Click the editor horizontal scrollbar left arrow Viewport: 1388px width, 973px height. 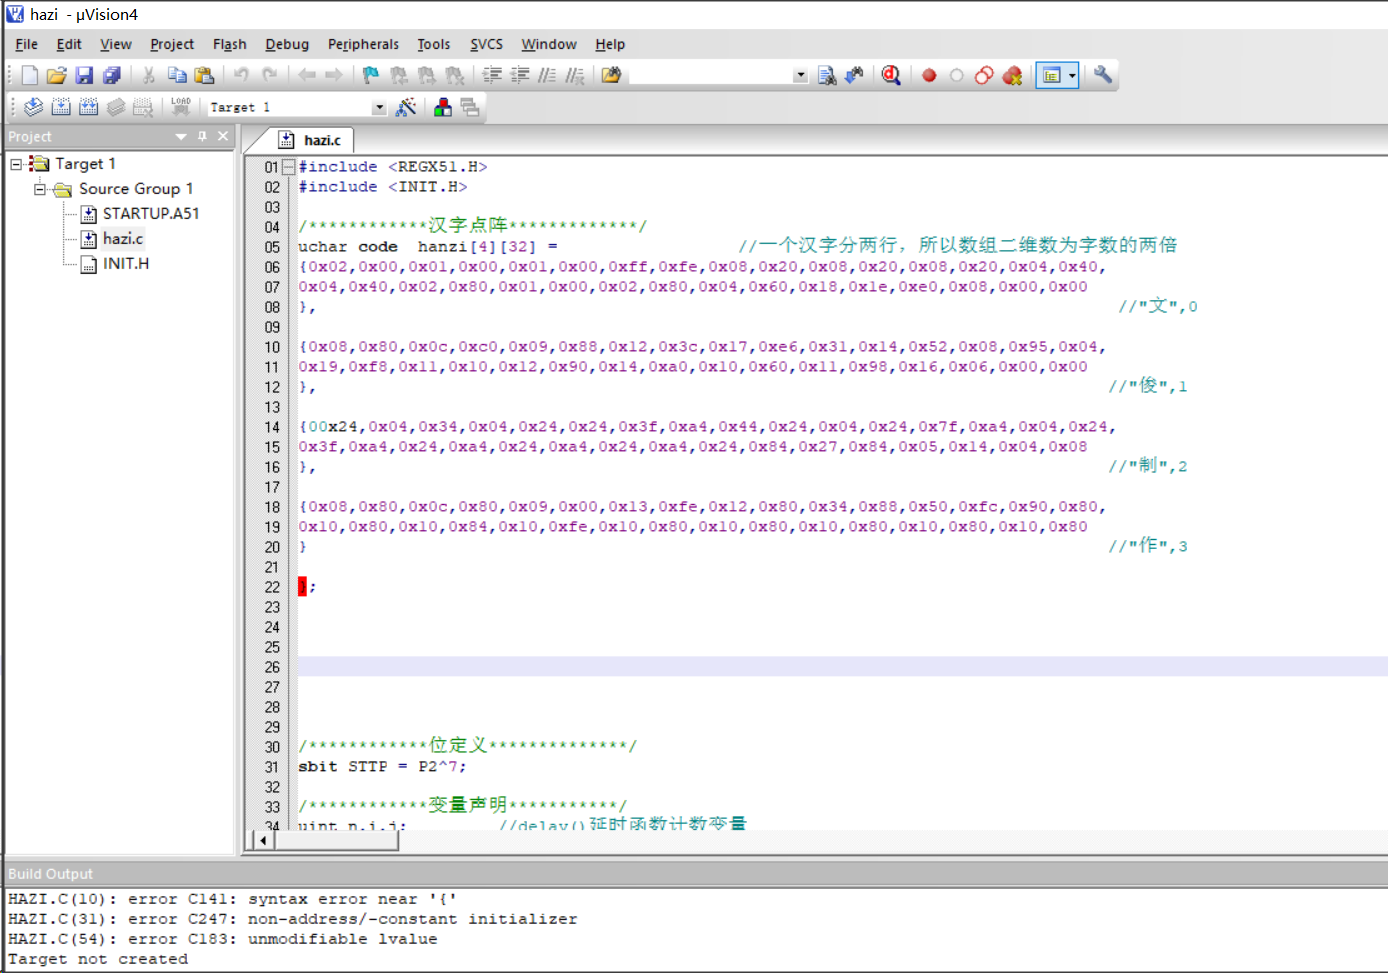point(263,841)
